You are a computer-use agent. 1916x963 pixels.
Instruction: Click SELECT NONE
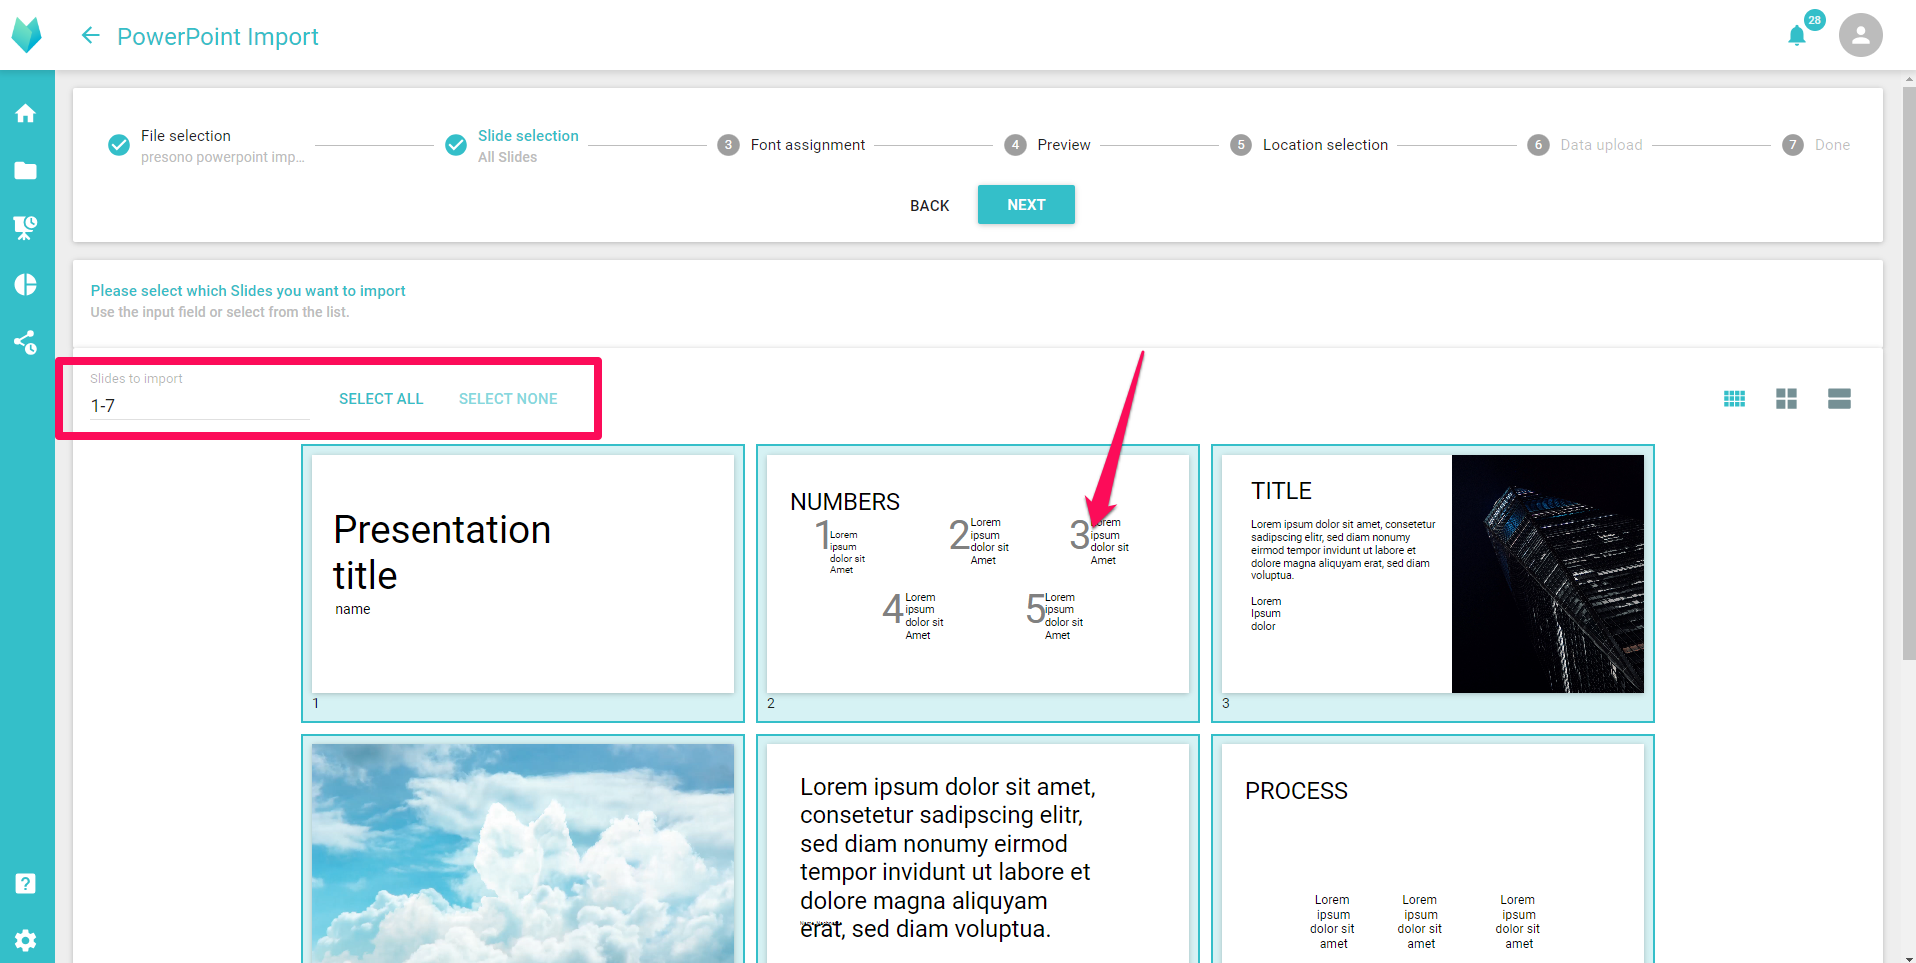coord(508,399)
